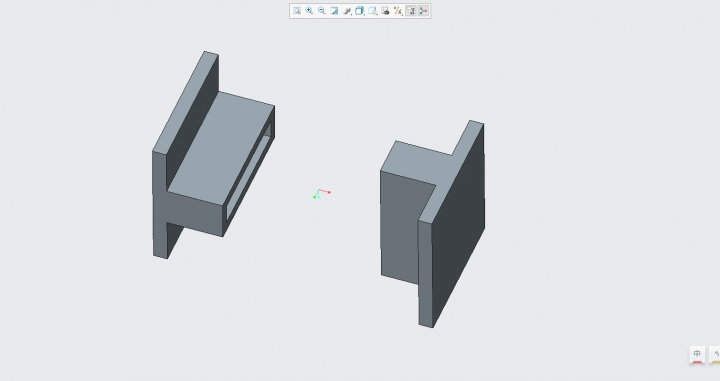
Task: Select the top face of left part
Action: pyautogui.click(x=221, y=148)
